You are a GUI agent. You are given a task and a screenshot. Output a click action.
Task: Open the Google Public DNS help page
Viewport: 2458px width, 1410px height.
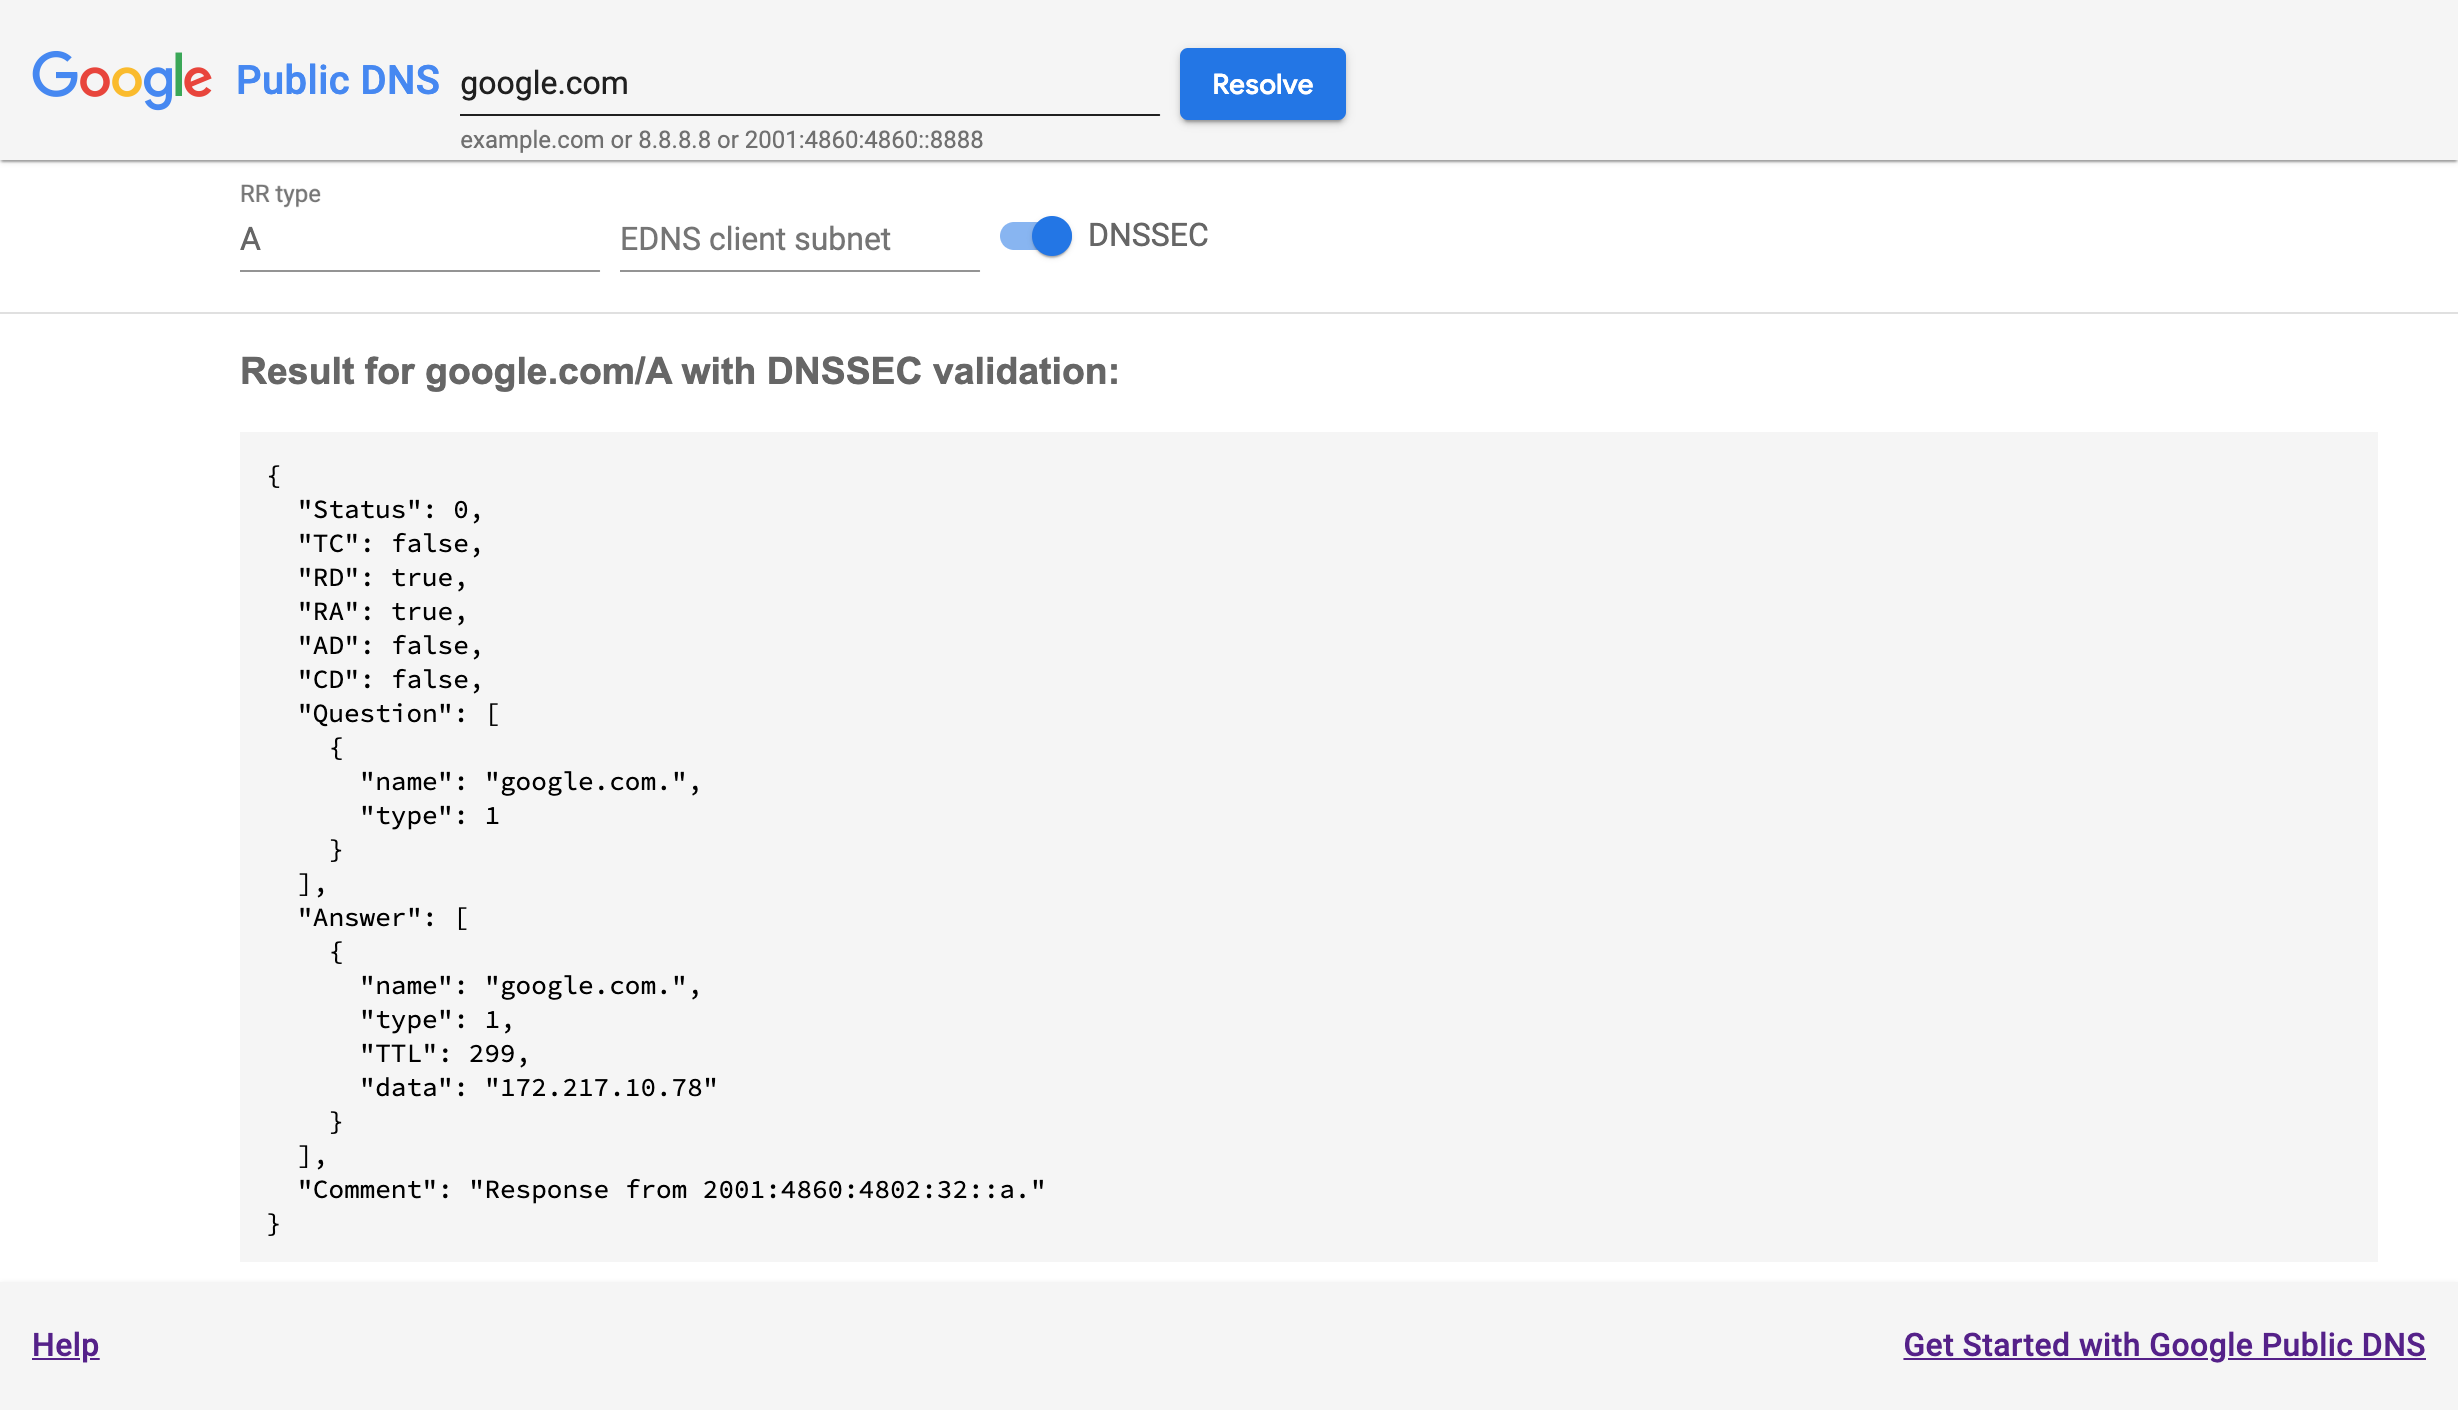tap(66, 1344)
